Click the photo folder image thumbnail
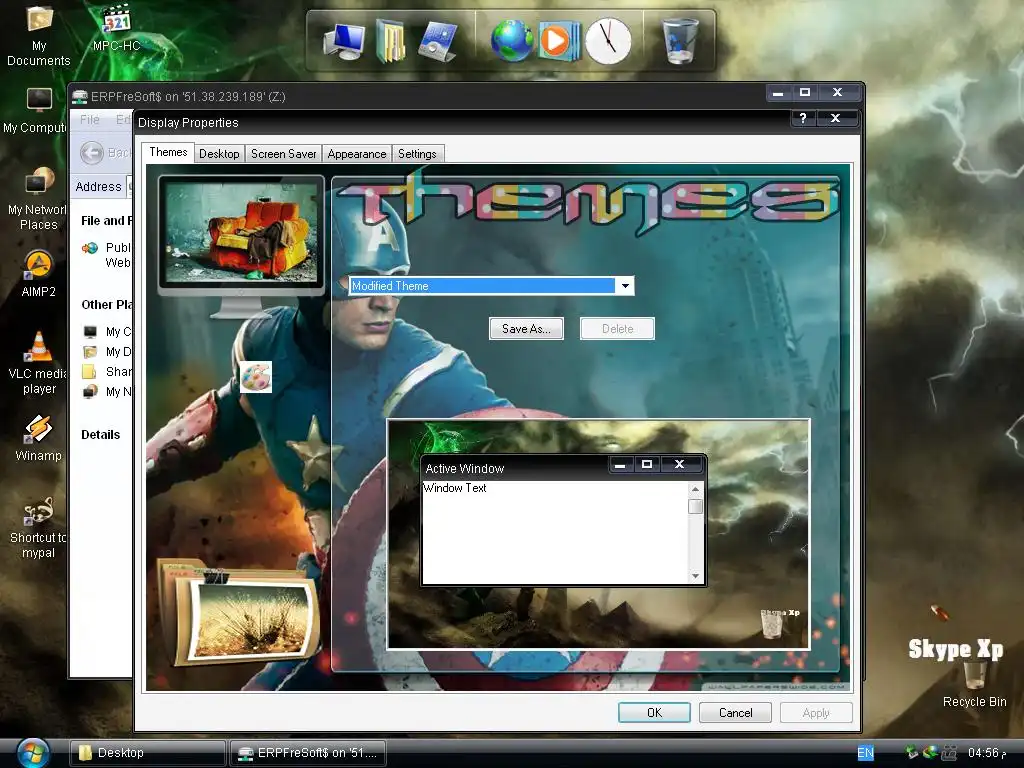The width and height of the screenshot is (1024, 768). [x=239, y=613]
